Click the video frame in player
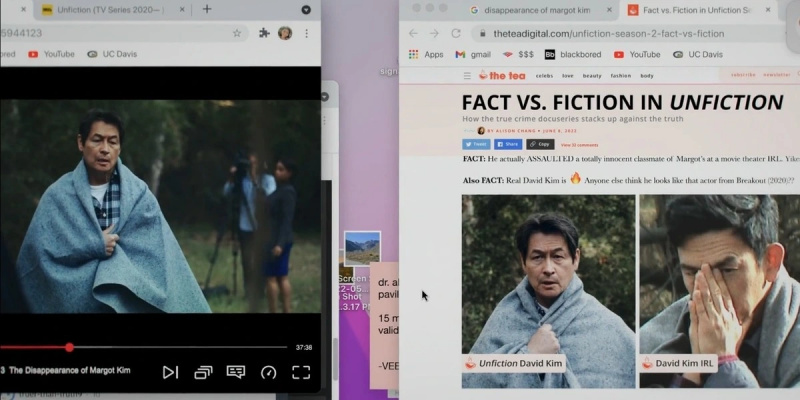Image resolution: width=800 pixels, height=400 pixels. 160,206
